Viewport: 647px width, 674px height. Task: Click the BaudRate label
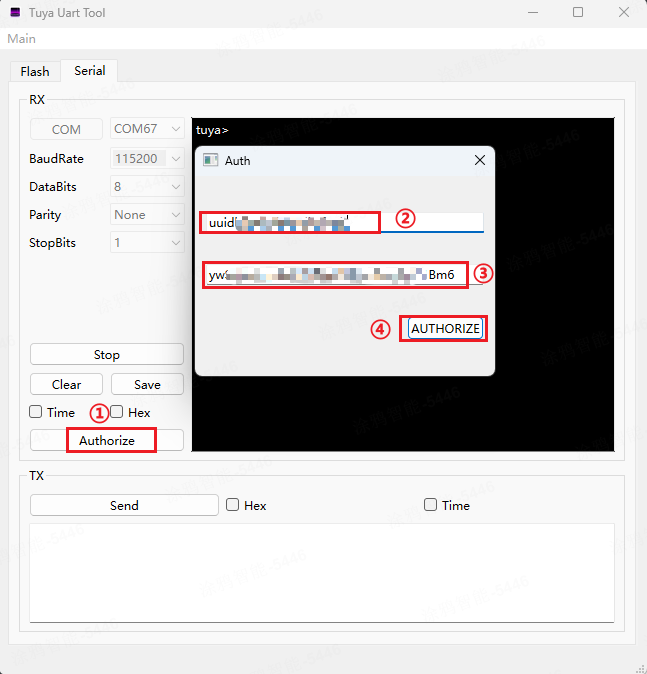coord(56,159)
